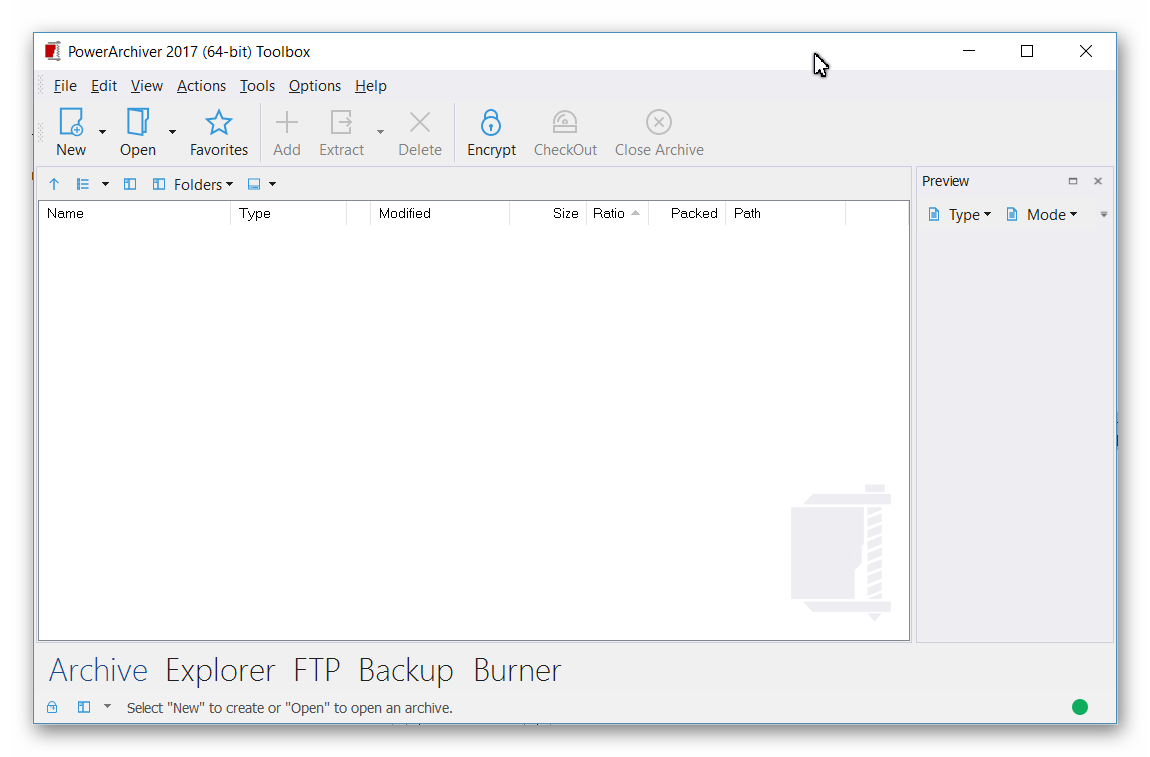Click the list view style icon
Image resolution: width=1150 pixels, height=757 pixels.
tap(83, 184)
